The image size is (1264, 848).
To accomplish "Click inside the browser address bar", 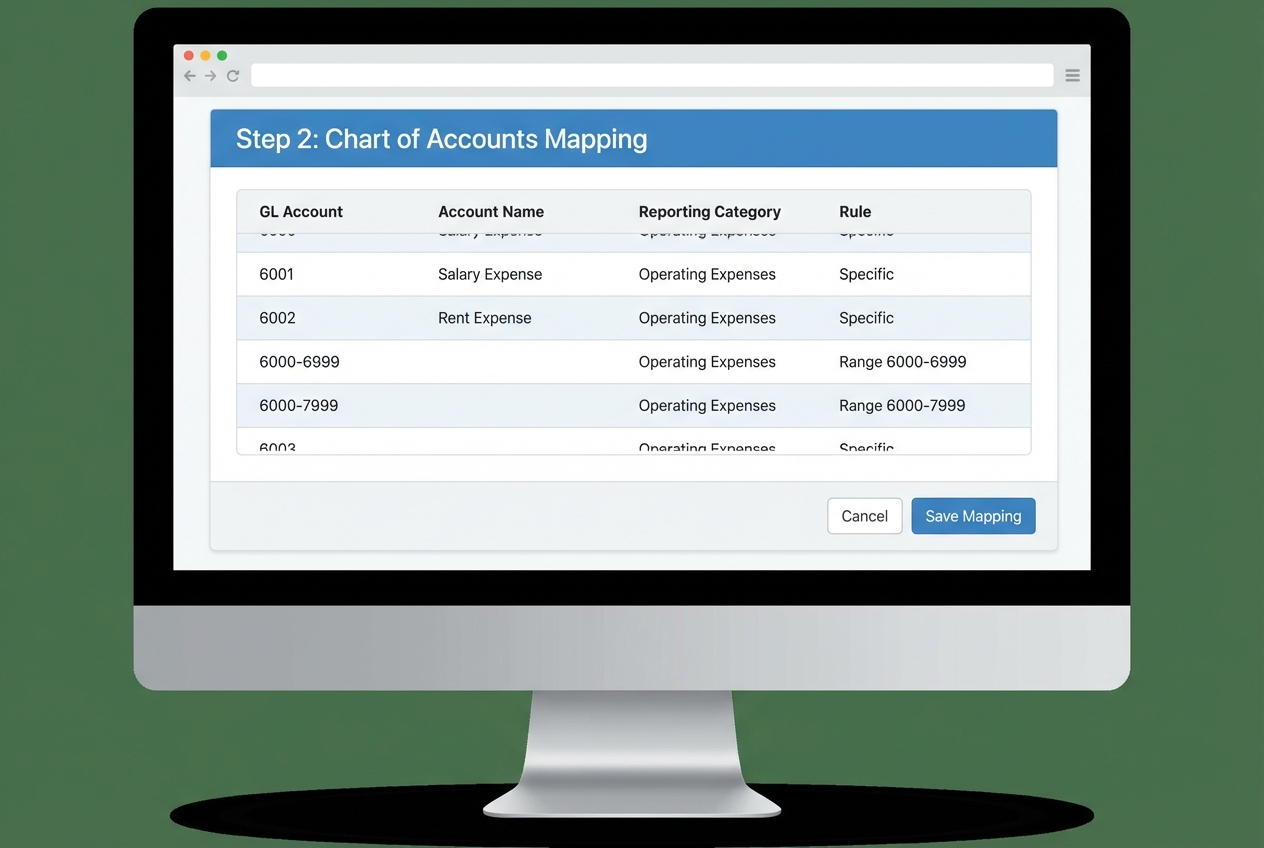I will [650, 75].
